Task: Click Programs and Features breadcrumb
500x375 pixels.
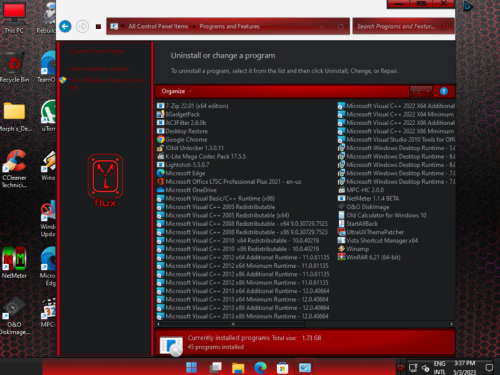Action: coord(229,26)
